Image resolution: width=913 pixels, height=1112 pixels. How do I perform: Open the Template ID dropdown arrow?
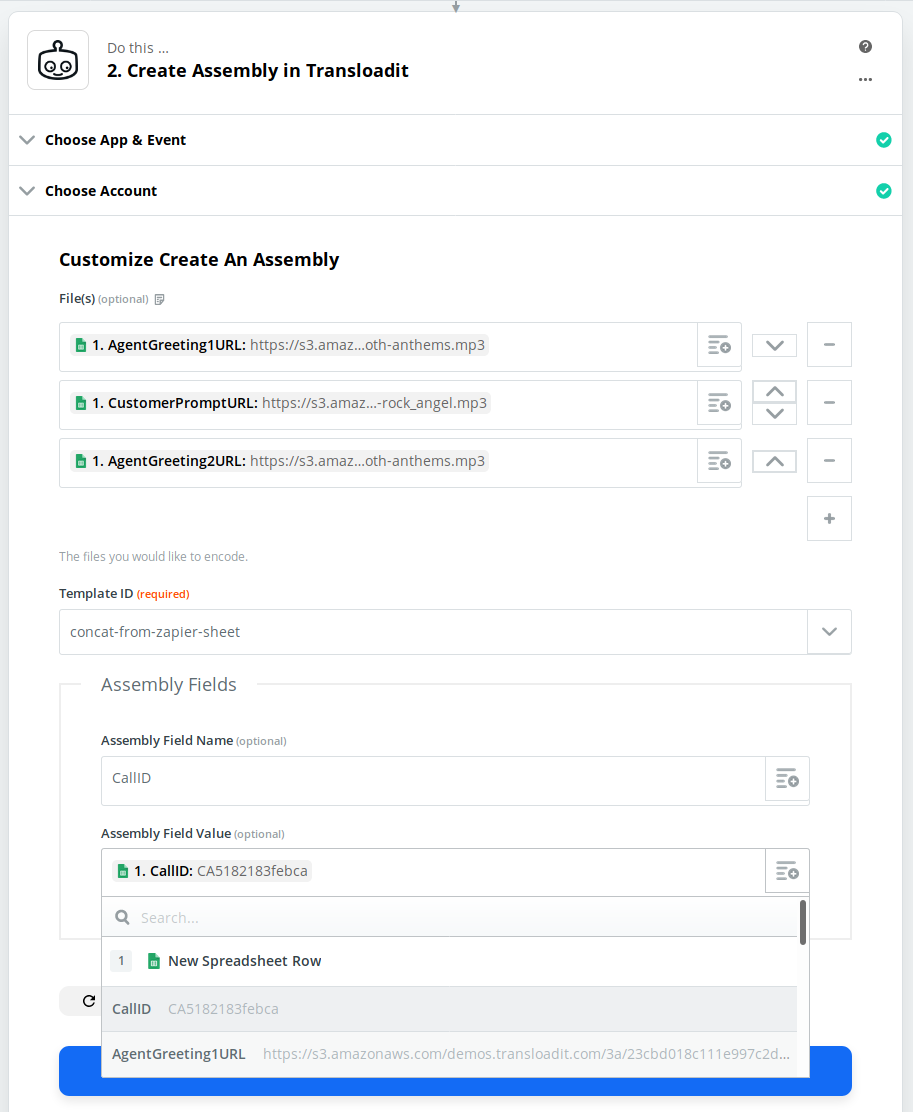829,632
